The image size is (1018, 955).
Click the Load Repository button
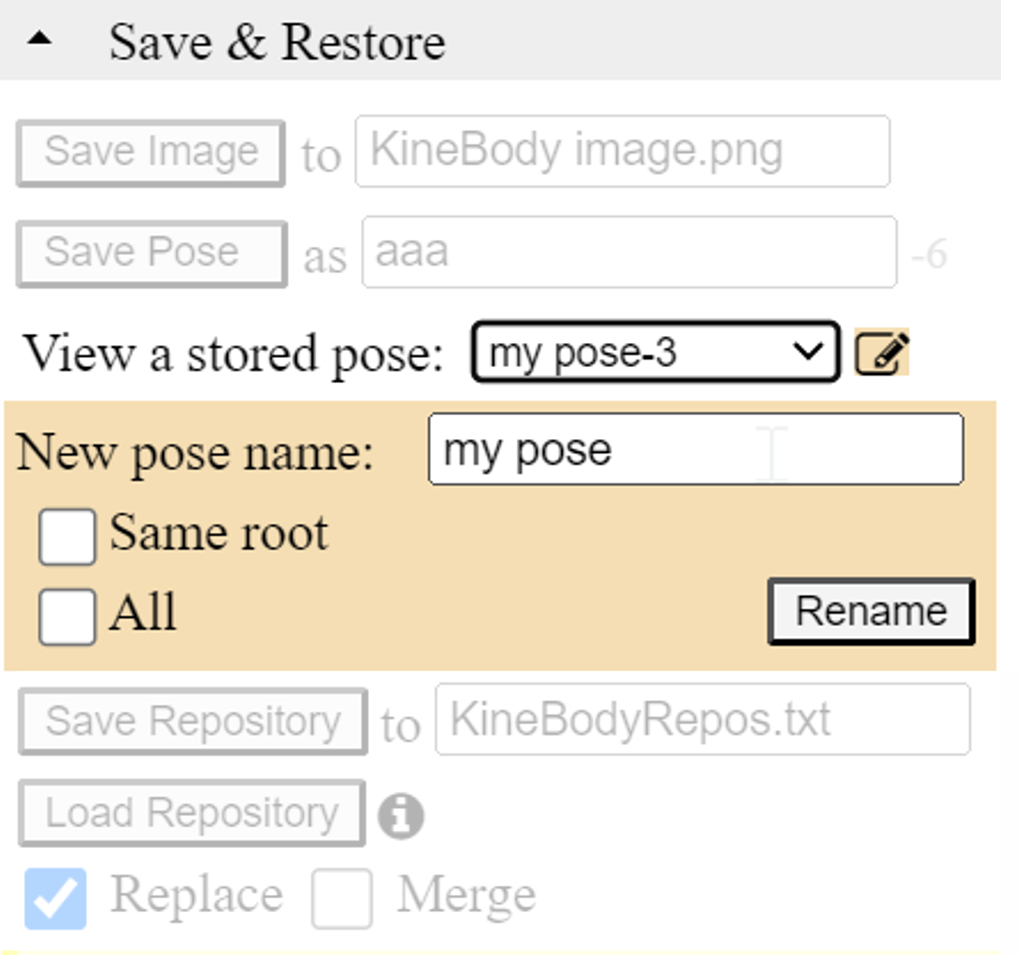pos(192,813)
